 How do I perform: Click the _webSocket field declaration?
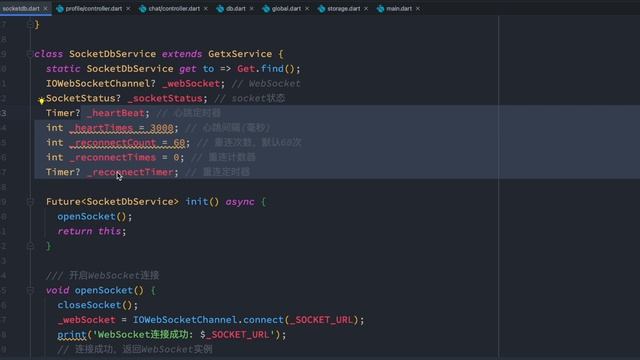tap(191, 83)
